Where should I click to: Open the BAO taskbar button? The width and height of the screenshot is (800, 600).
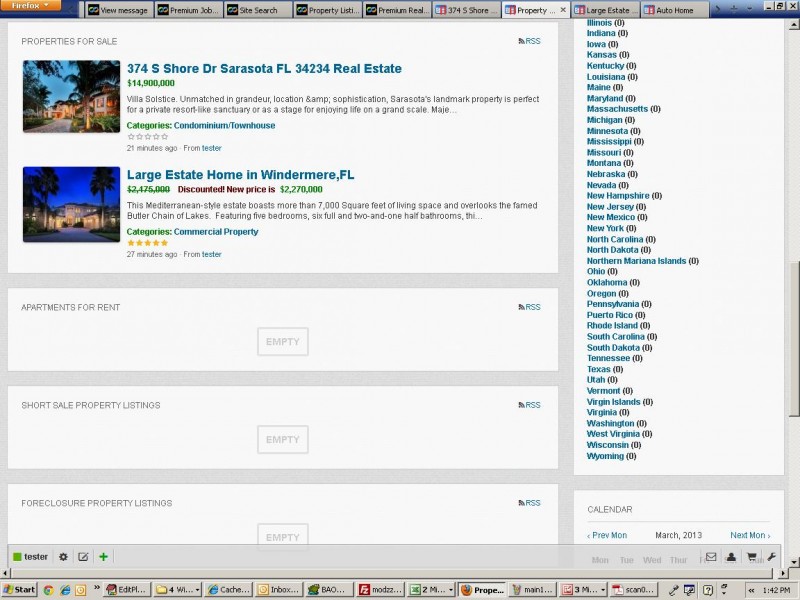pos(330,590)
